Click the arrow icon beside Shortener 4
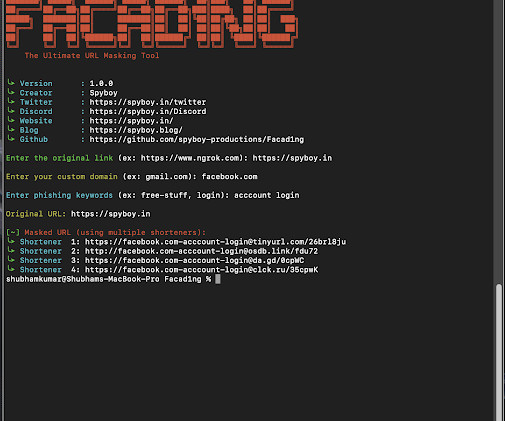505x421 pixels. [11, 269]
